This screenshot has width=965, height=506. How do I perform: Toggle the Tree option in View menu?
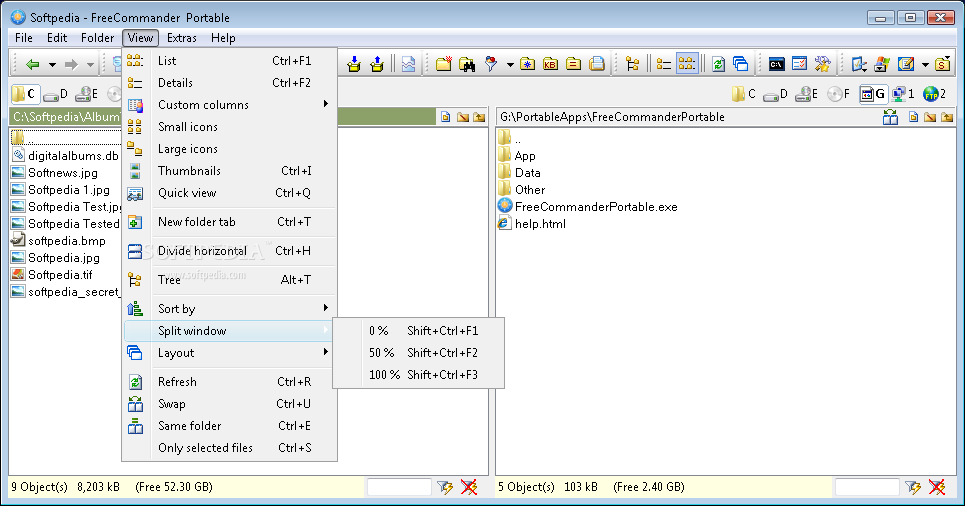click(x=230, y=280)
